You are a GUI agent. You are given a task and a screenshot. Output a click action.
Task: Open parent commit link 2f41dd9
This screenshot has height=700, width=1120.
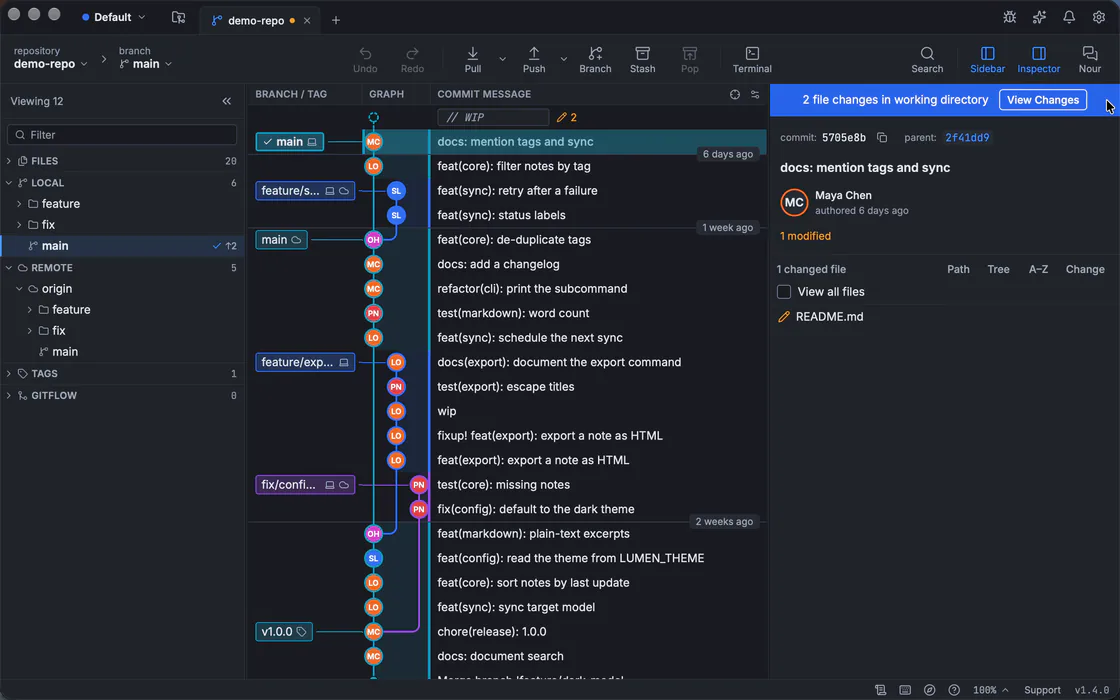[x=967, y=137]
